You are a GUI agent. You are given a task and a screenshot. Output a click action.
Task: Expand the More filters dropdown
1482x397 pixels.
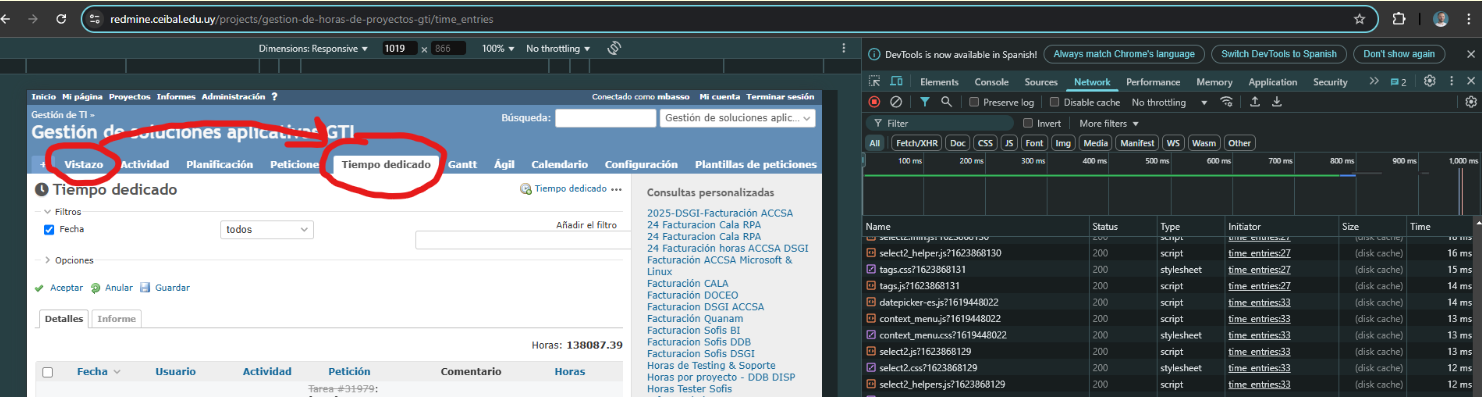pyautogui.click(x=1108, y=123)
